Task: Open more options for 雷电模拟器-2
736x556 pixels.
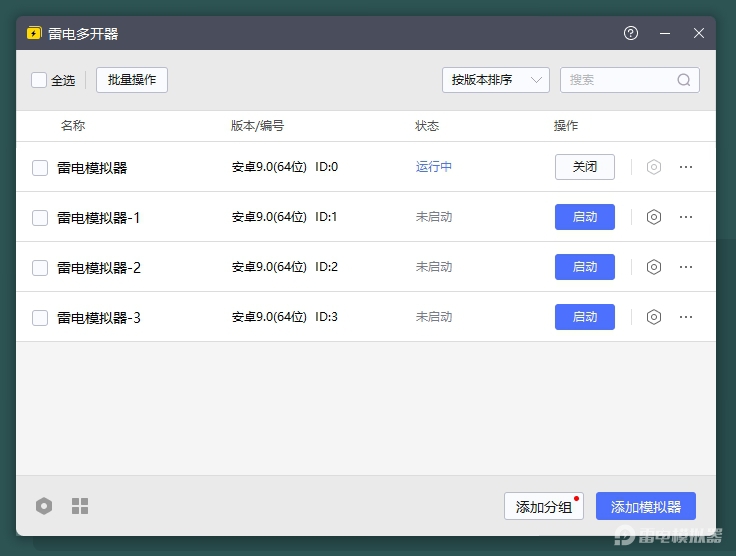Action: [686, 267]
